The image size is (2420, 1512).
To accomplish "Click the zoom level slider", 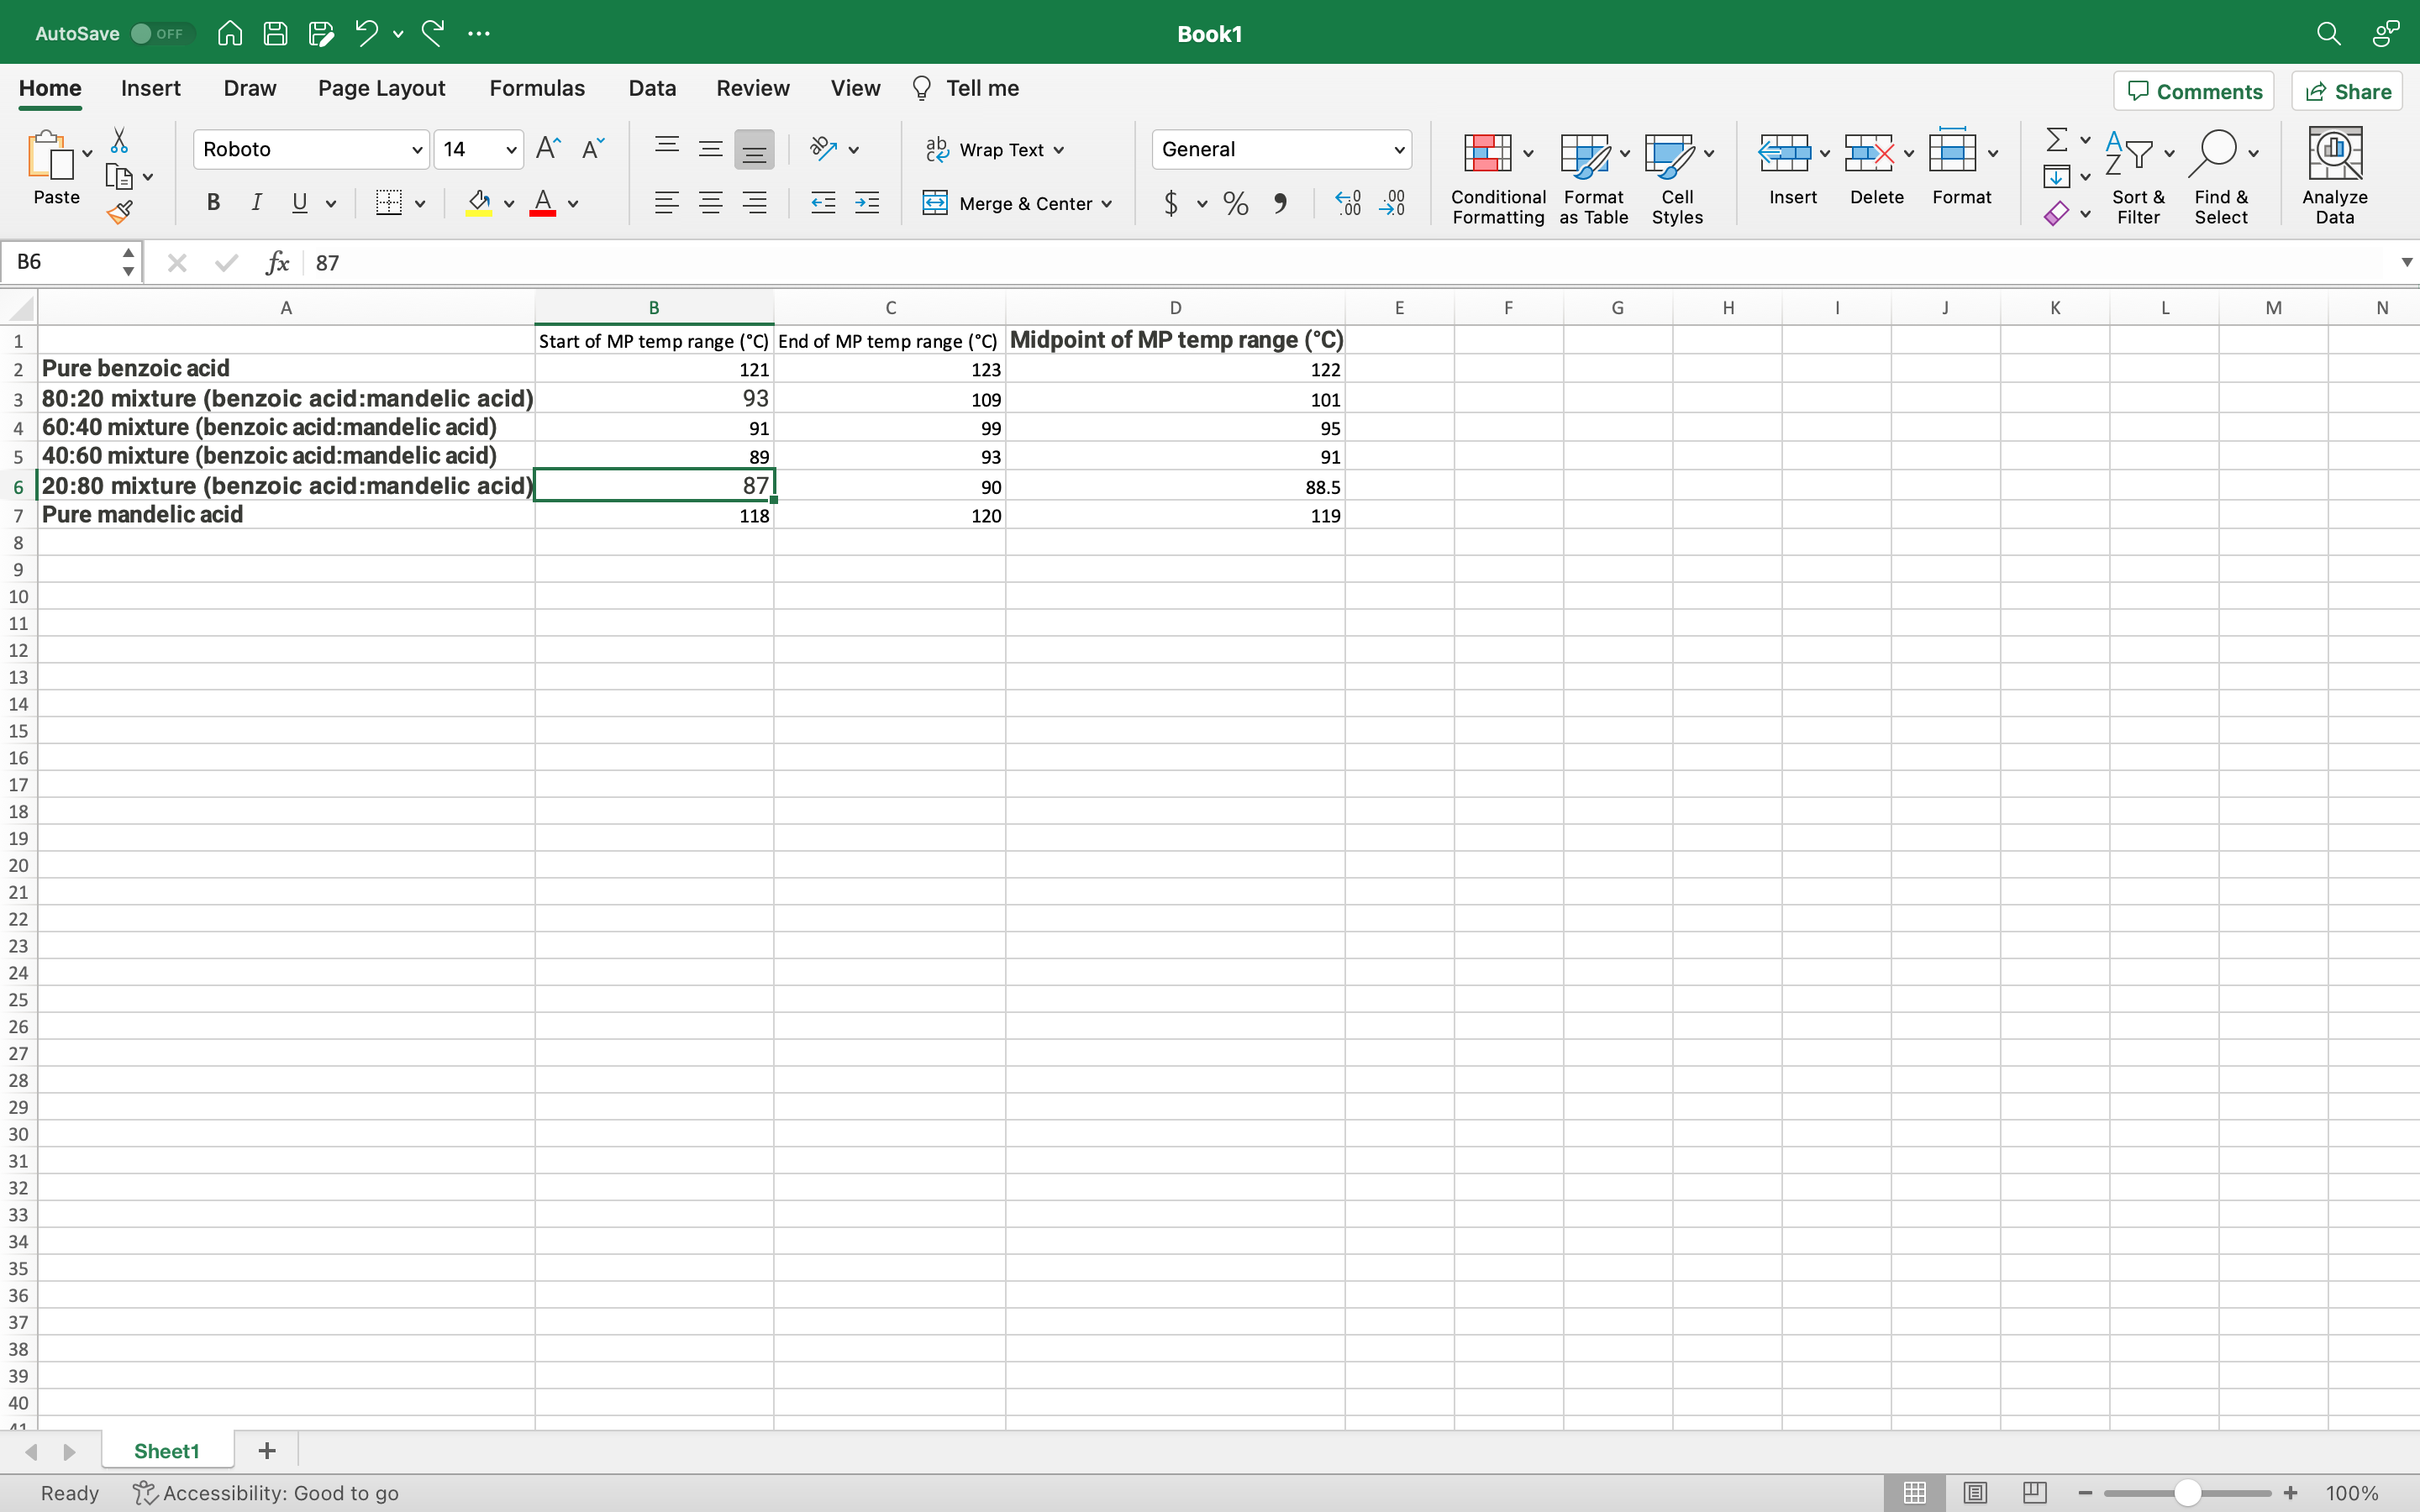I will point(2187,1492).
